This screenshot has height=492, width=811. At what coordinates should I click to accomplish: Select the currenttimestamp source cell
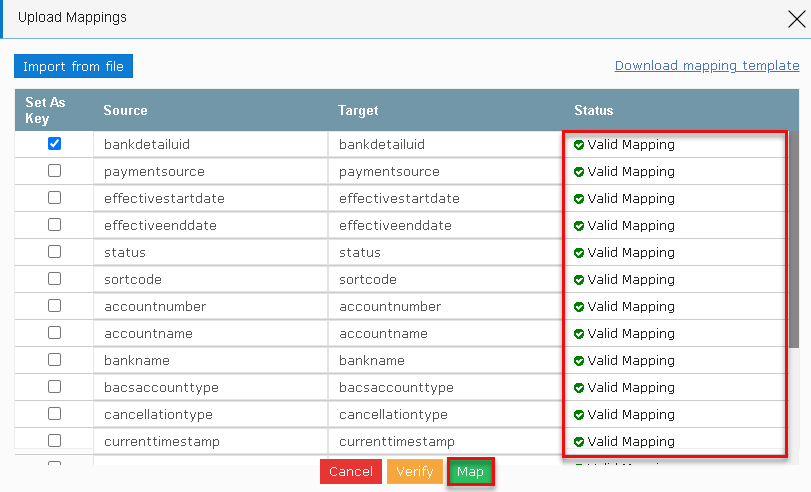click(x=211, y=441)
